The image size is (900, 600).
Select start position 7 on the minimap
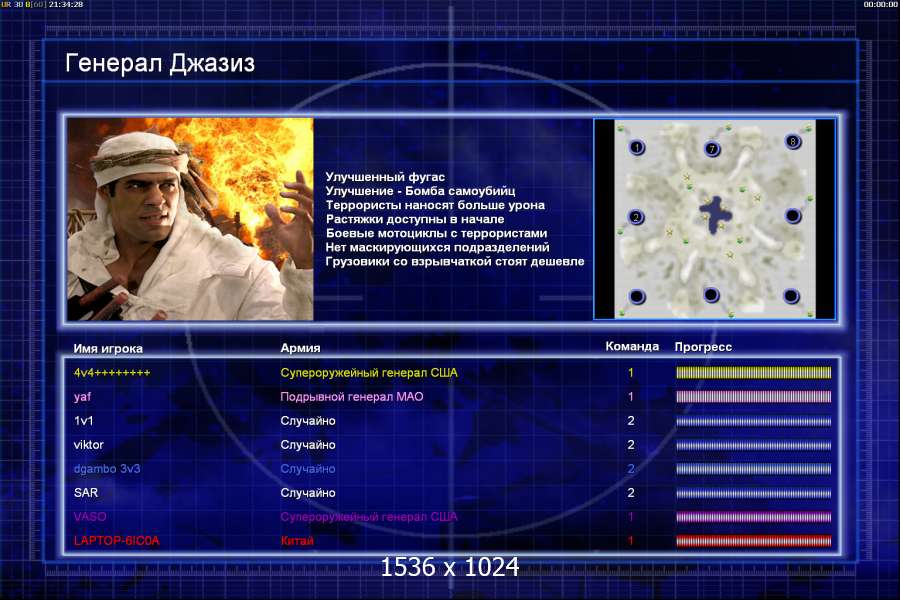712,149
